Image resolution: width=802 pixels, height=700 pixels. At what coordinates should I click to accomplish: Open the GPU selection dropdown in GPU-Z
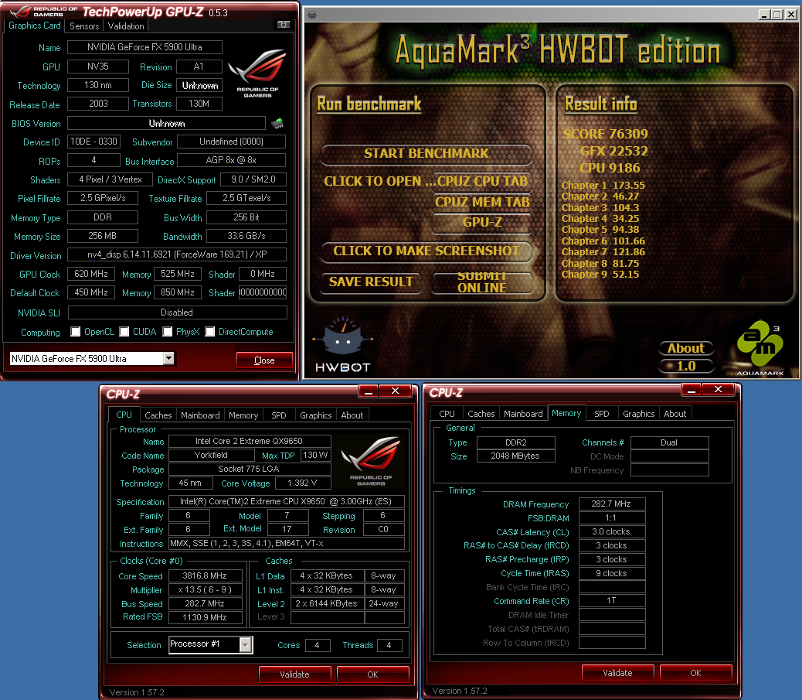click(x=169, y=358)
